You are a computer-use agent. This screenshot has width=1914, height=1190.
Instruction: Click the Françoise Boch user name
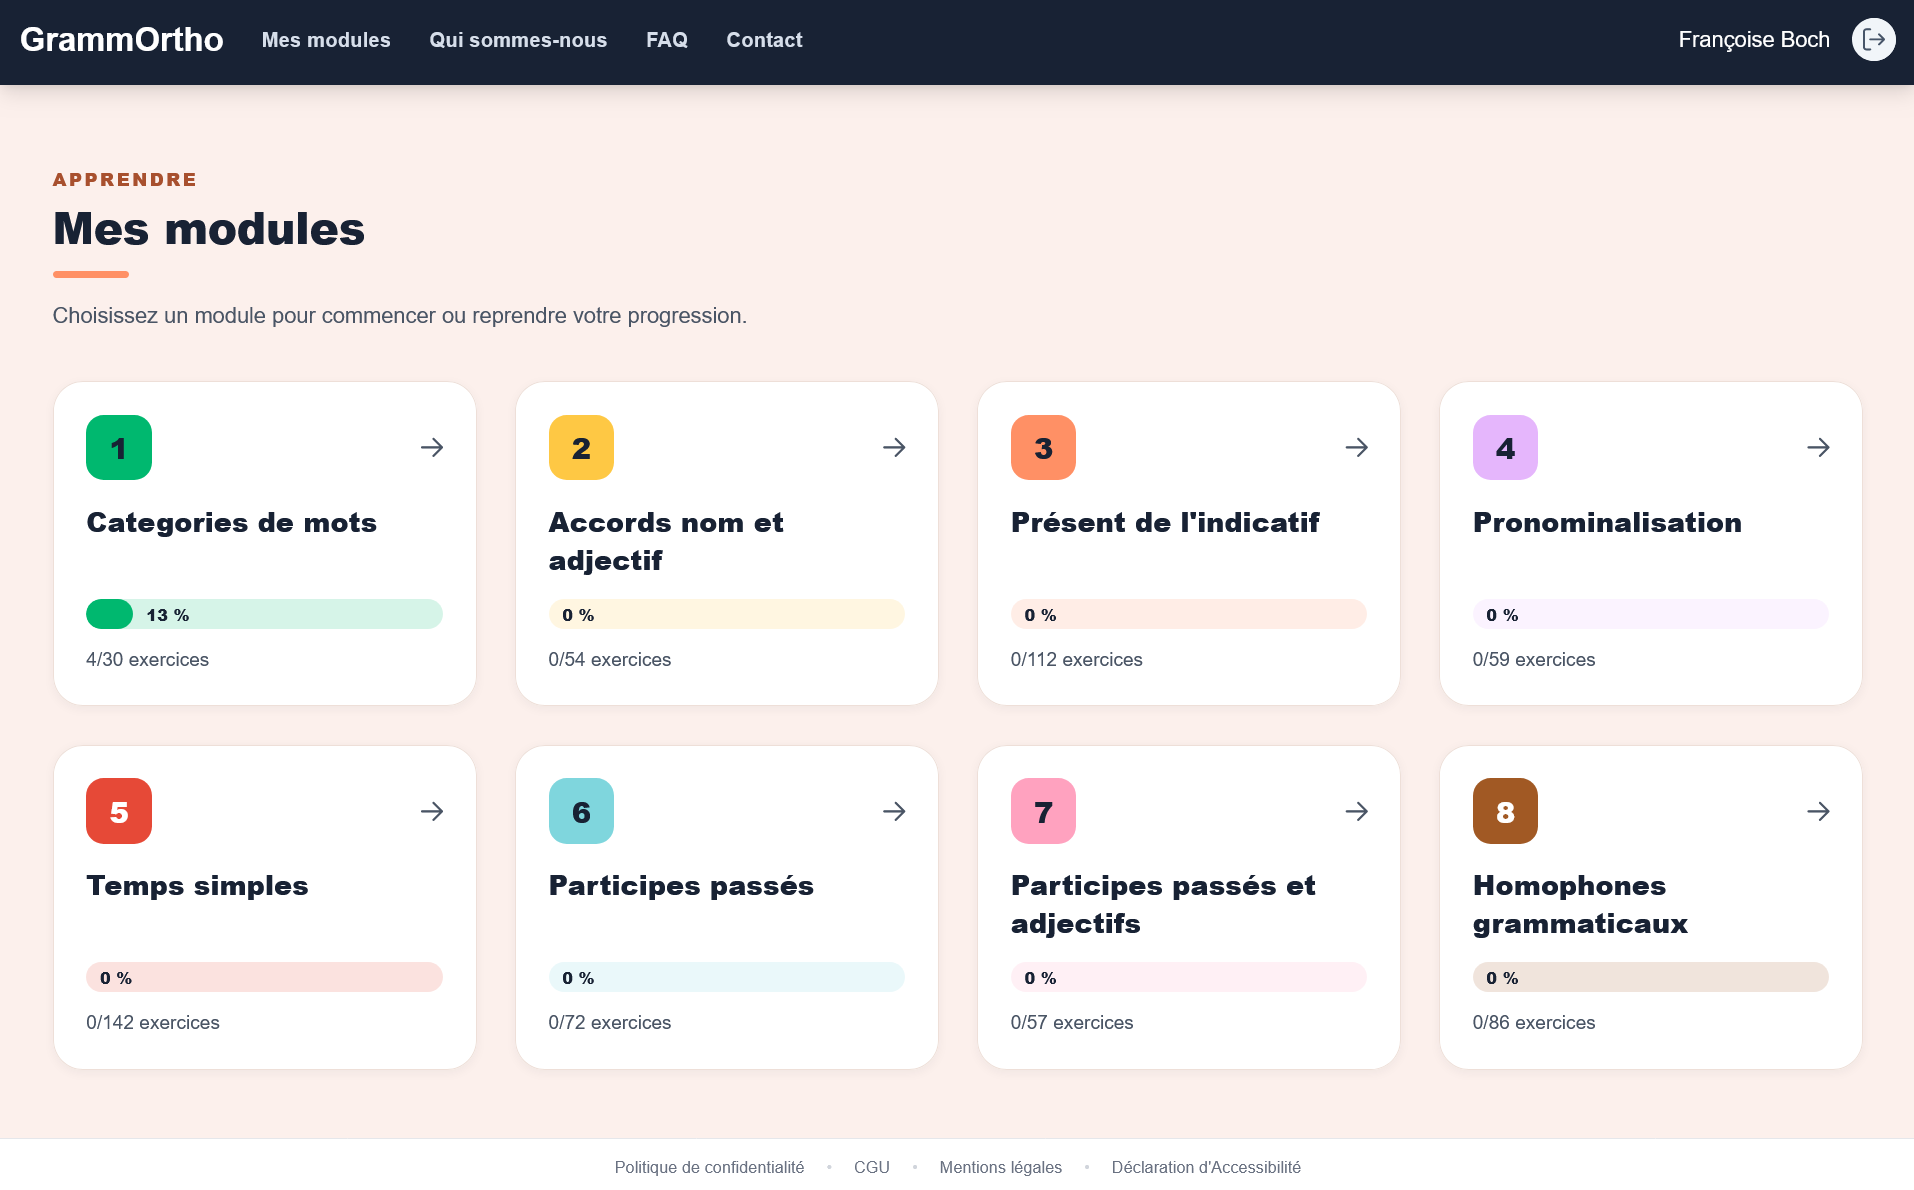(1754, 40)
